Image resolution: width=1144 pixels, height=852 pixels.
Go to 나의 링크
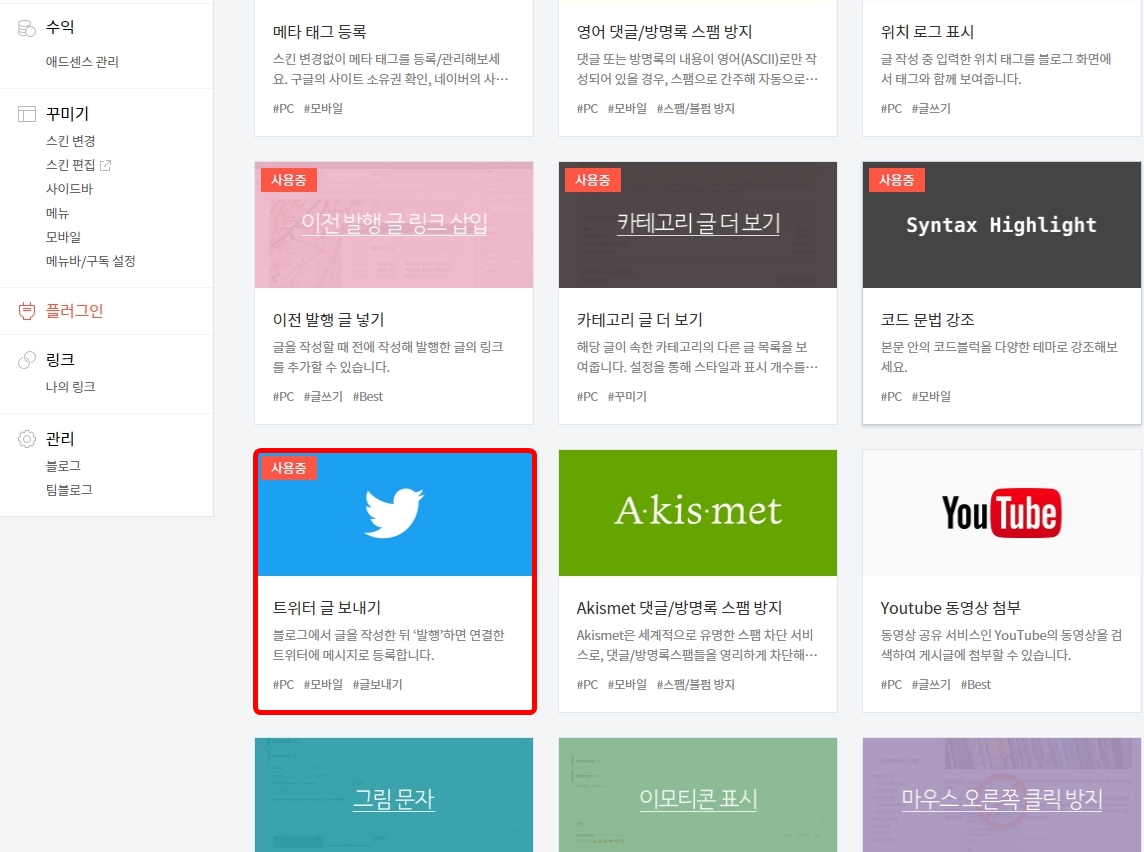pos(70,387)
